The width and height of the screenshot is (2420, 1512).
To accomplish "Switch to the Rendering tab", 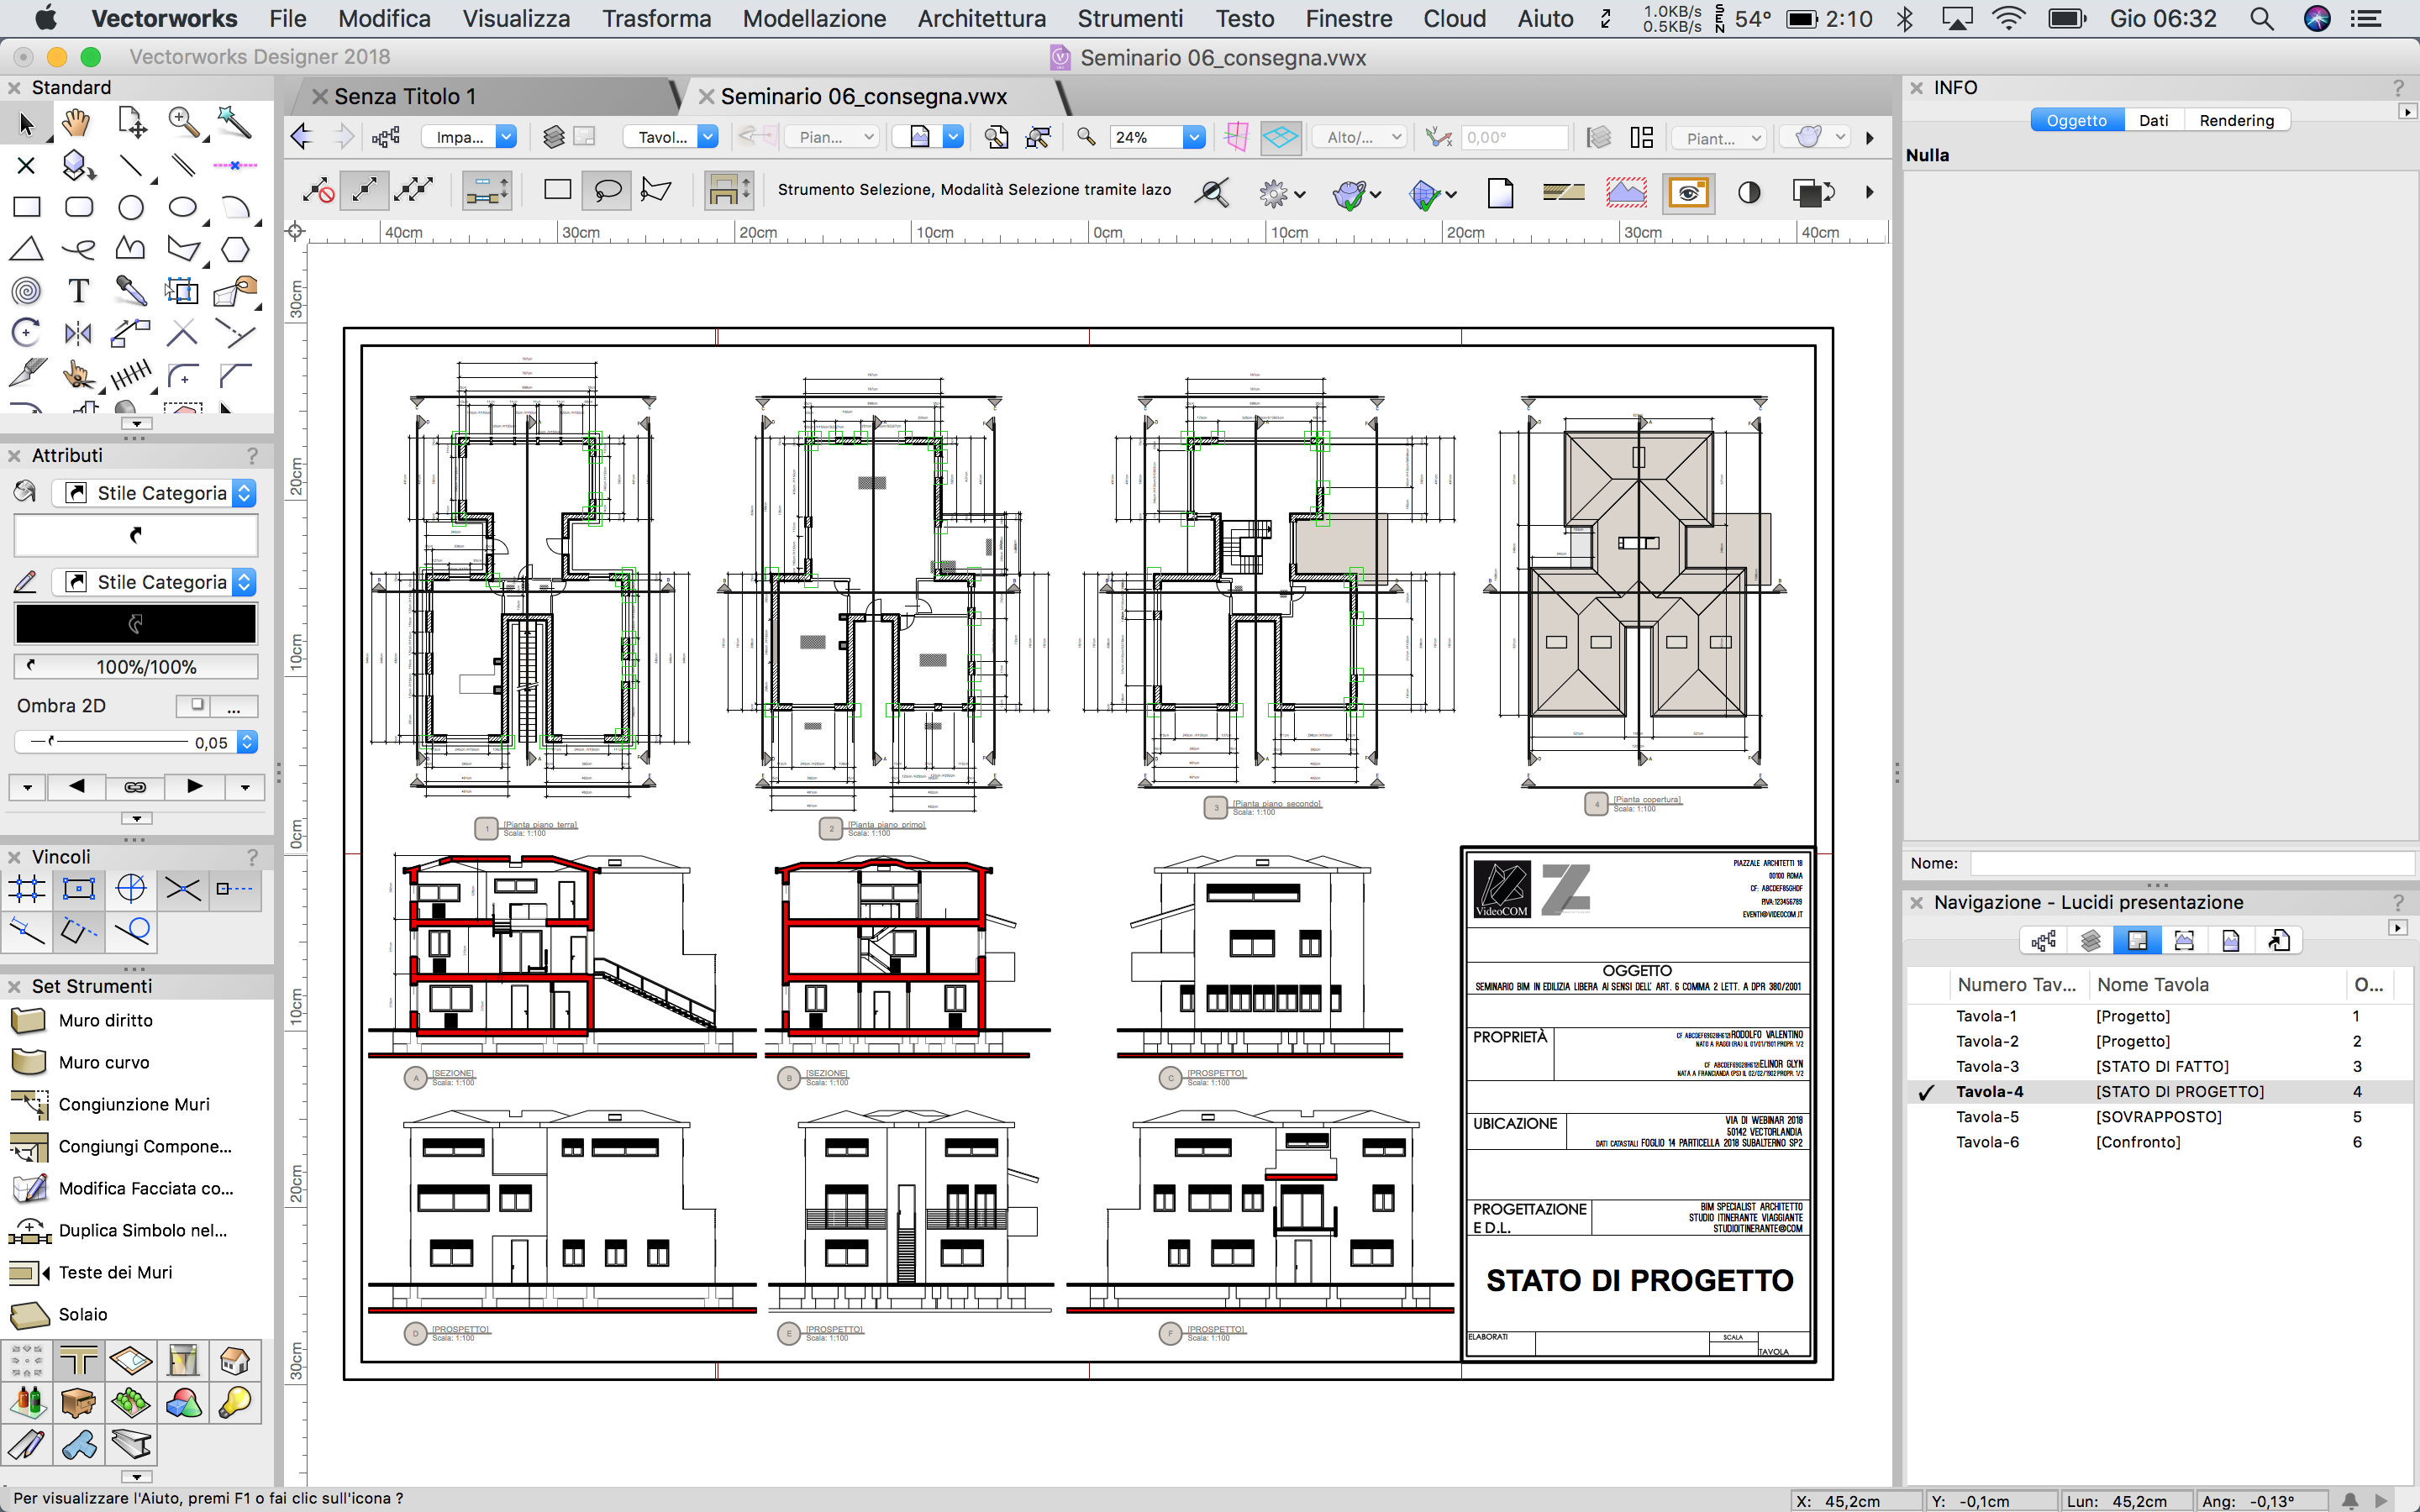I will point(2236,120).
